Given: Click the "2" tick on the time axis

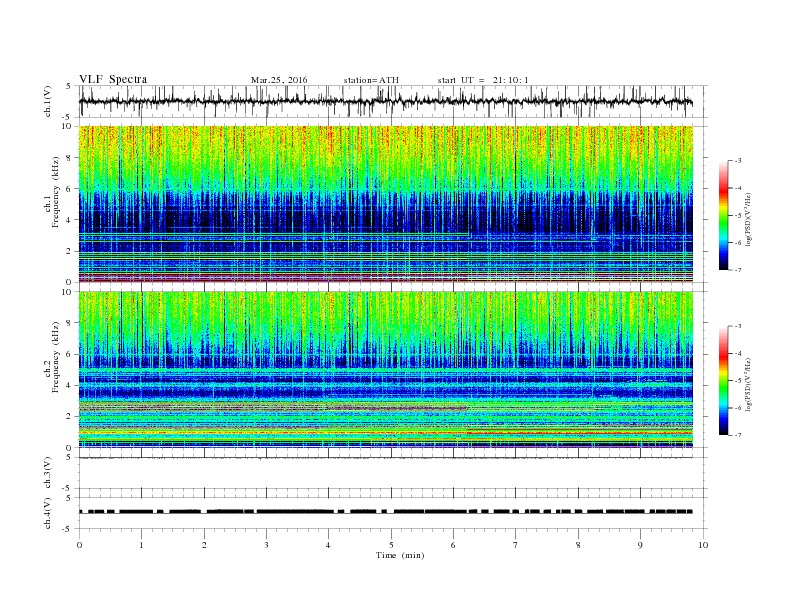Looking at the screenshot, I should pos(204,545).
